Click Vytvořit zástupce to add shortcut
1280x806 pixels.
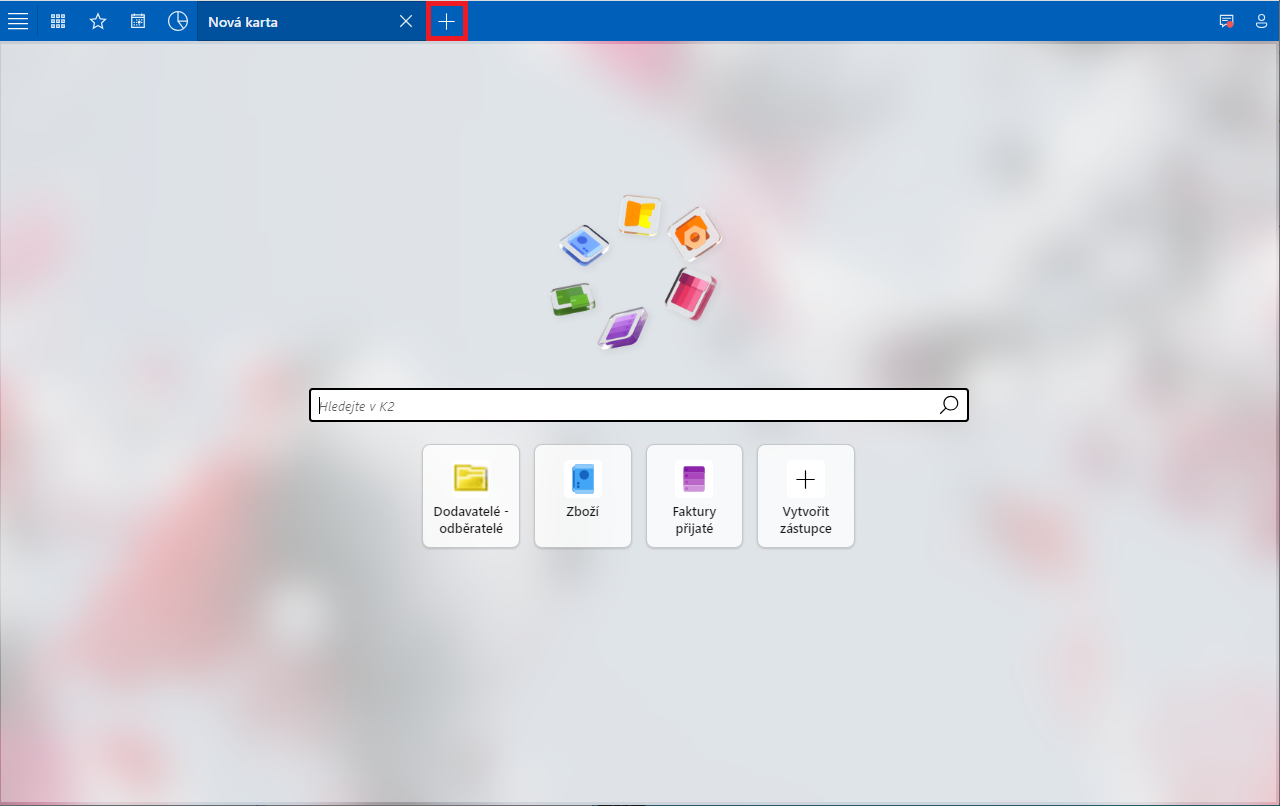click(806, 496)
